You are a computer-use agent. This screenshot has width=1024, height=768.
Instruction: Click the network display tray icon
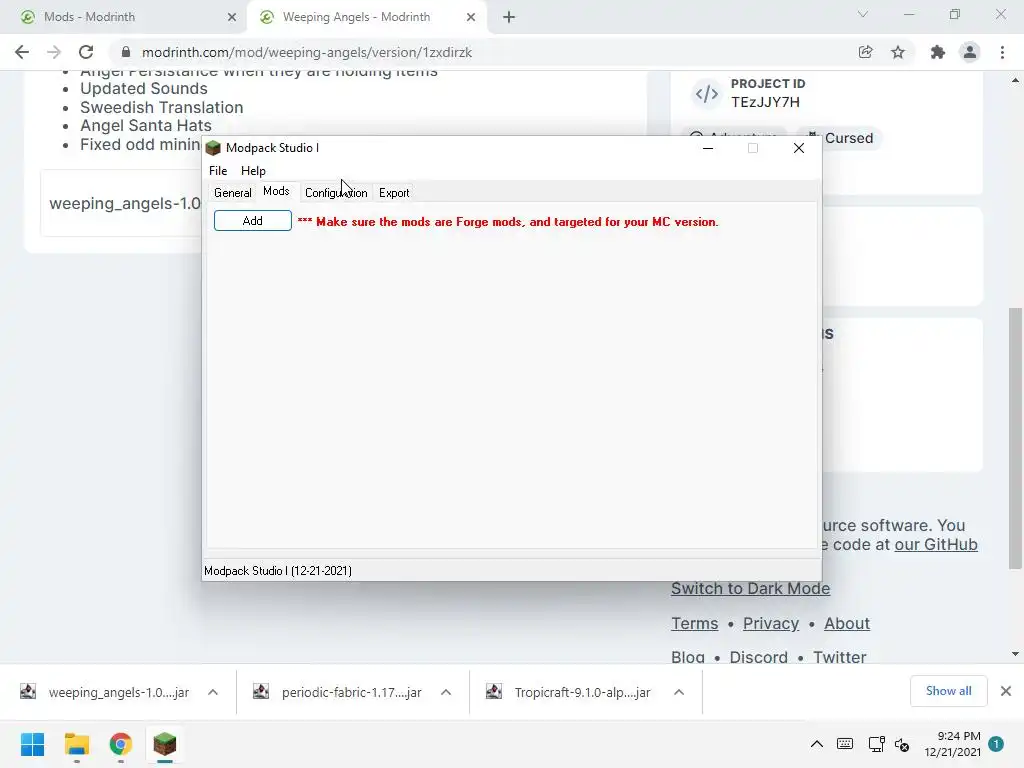pos(876,744)
